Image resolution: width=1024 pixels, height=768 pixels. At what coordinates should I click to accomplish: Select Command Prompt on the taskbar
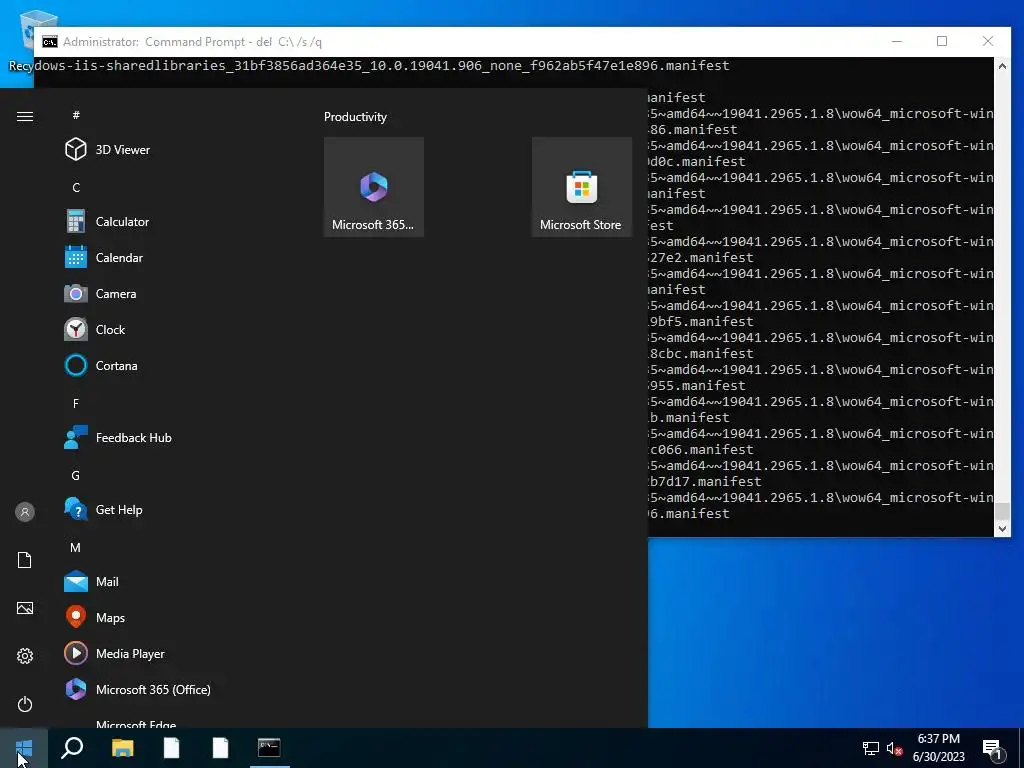click(x=269, y=748)
